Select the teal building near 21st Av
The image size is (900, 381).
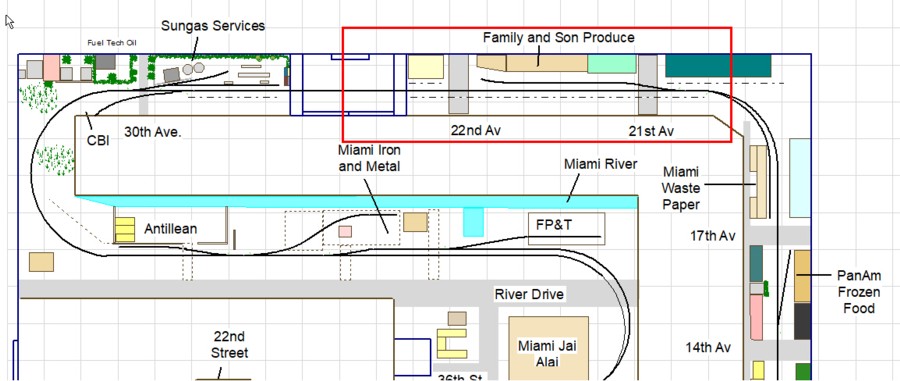tap(718, 65)
